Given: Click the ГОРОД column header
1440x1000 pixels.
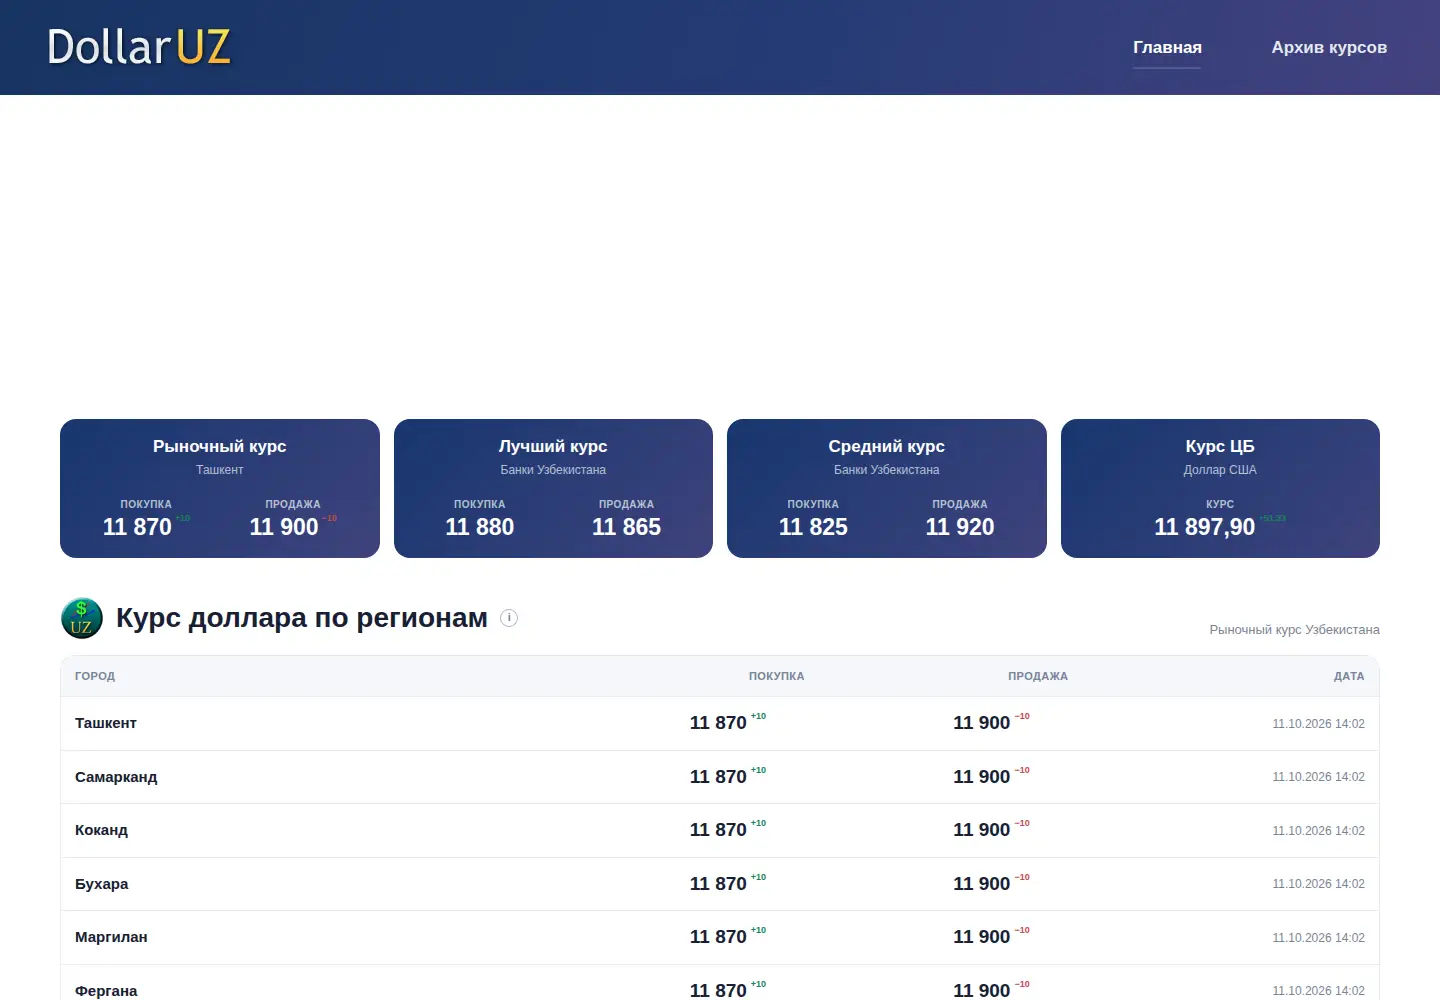Looking at the screenshot, I should click(95, 676).
